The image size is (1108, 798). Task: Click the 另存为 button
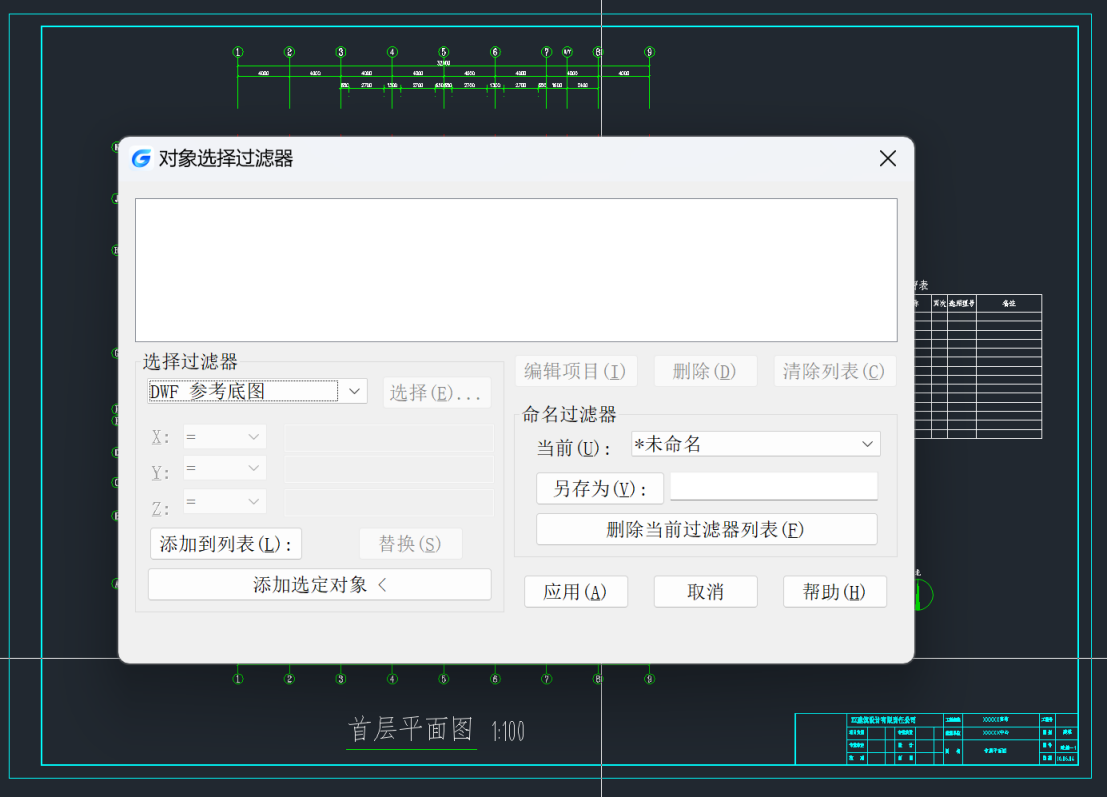click(599, 489)
